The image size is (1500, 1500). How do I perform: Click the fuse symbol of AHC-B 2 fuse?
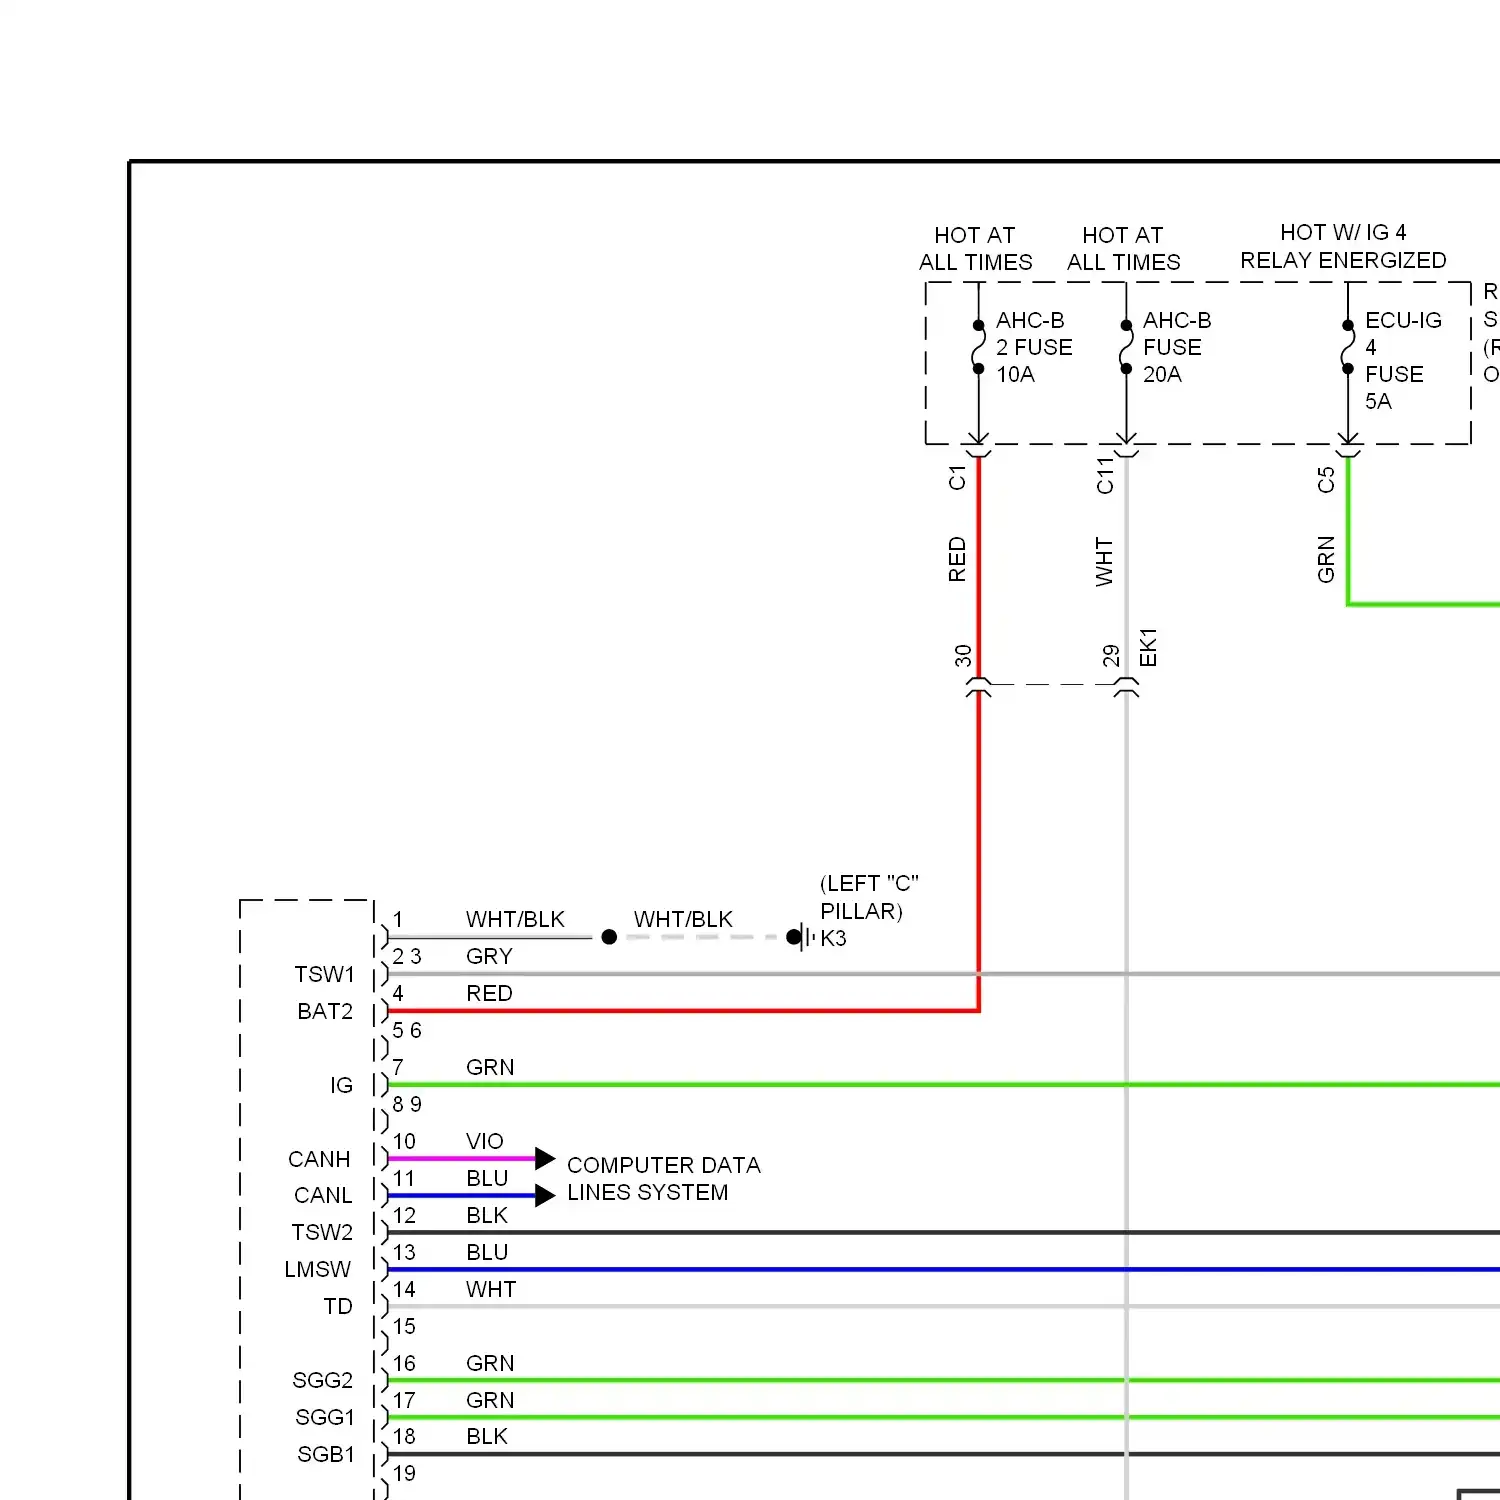pyautogui.click(x=978, y=347)
